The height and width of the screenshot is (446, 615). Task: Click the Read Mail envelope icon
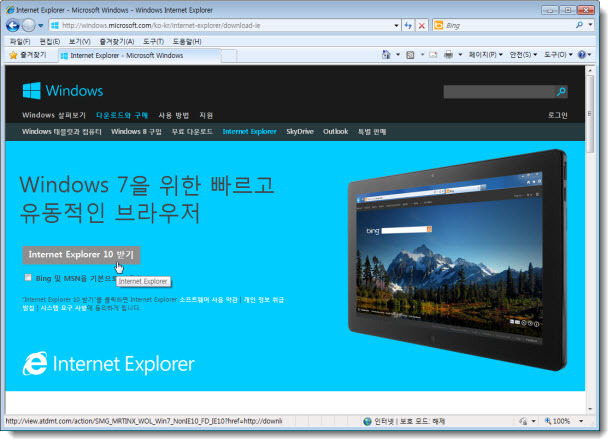[x=433, y=55]
